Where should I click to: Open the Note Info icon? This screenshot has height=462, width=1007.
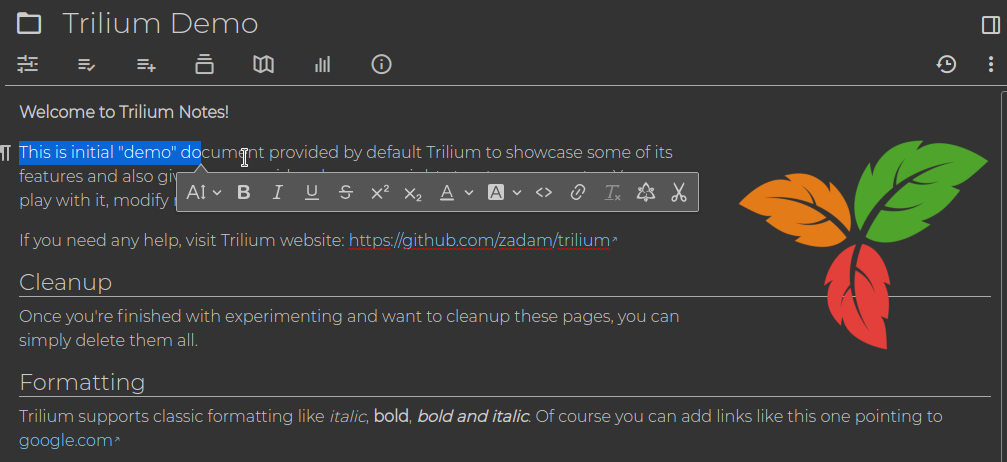coord(381,65)
